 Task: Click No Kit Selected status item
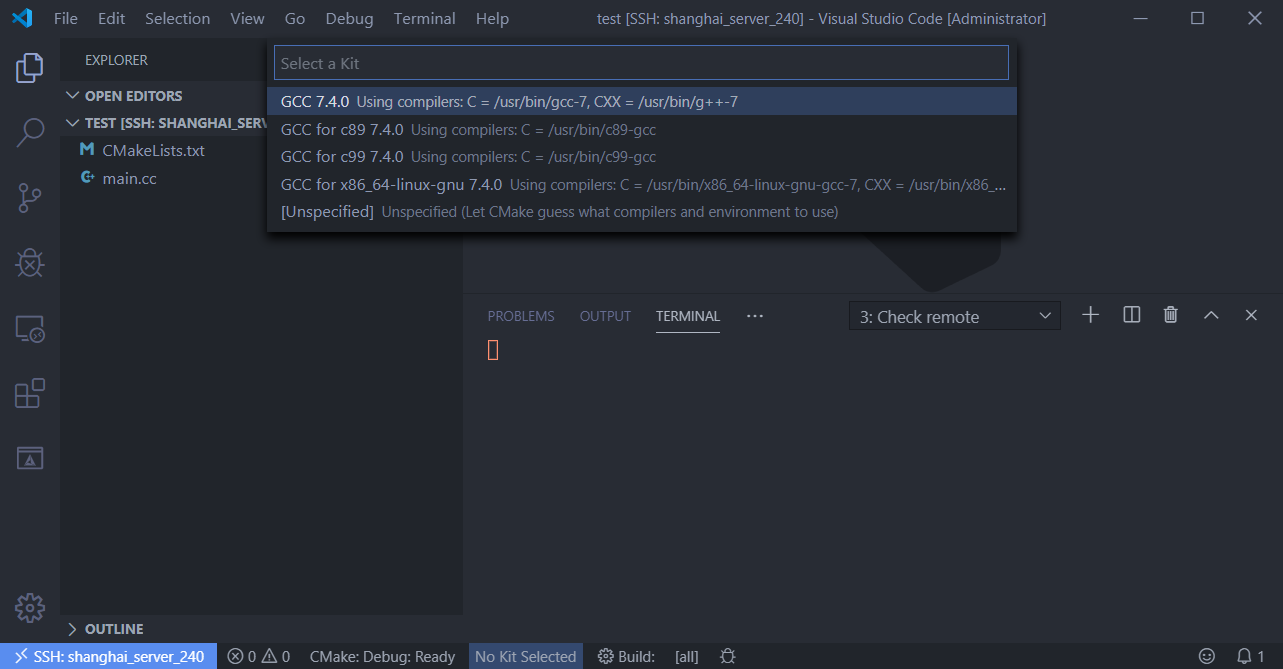(525, 657)
